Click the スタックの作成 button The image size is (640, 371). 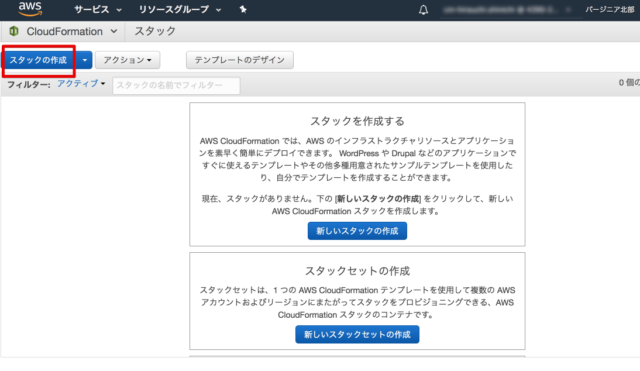coord(38,60)
